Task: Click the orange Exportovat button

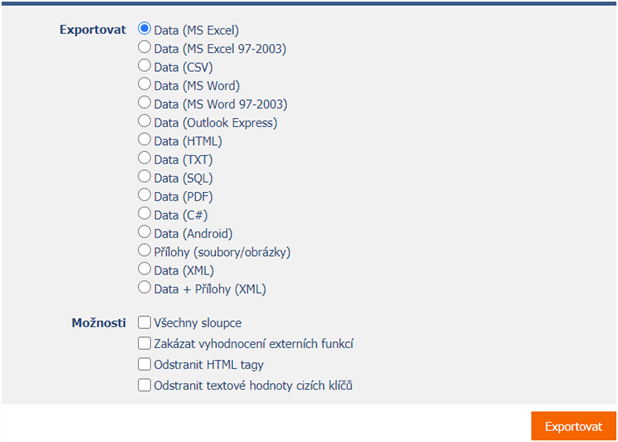Action: point(573,426)
